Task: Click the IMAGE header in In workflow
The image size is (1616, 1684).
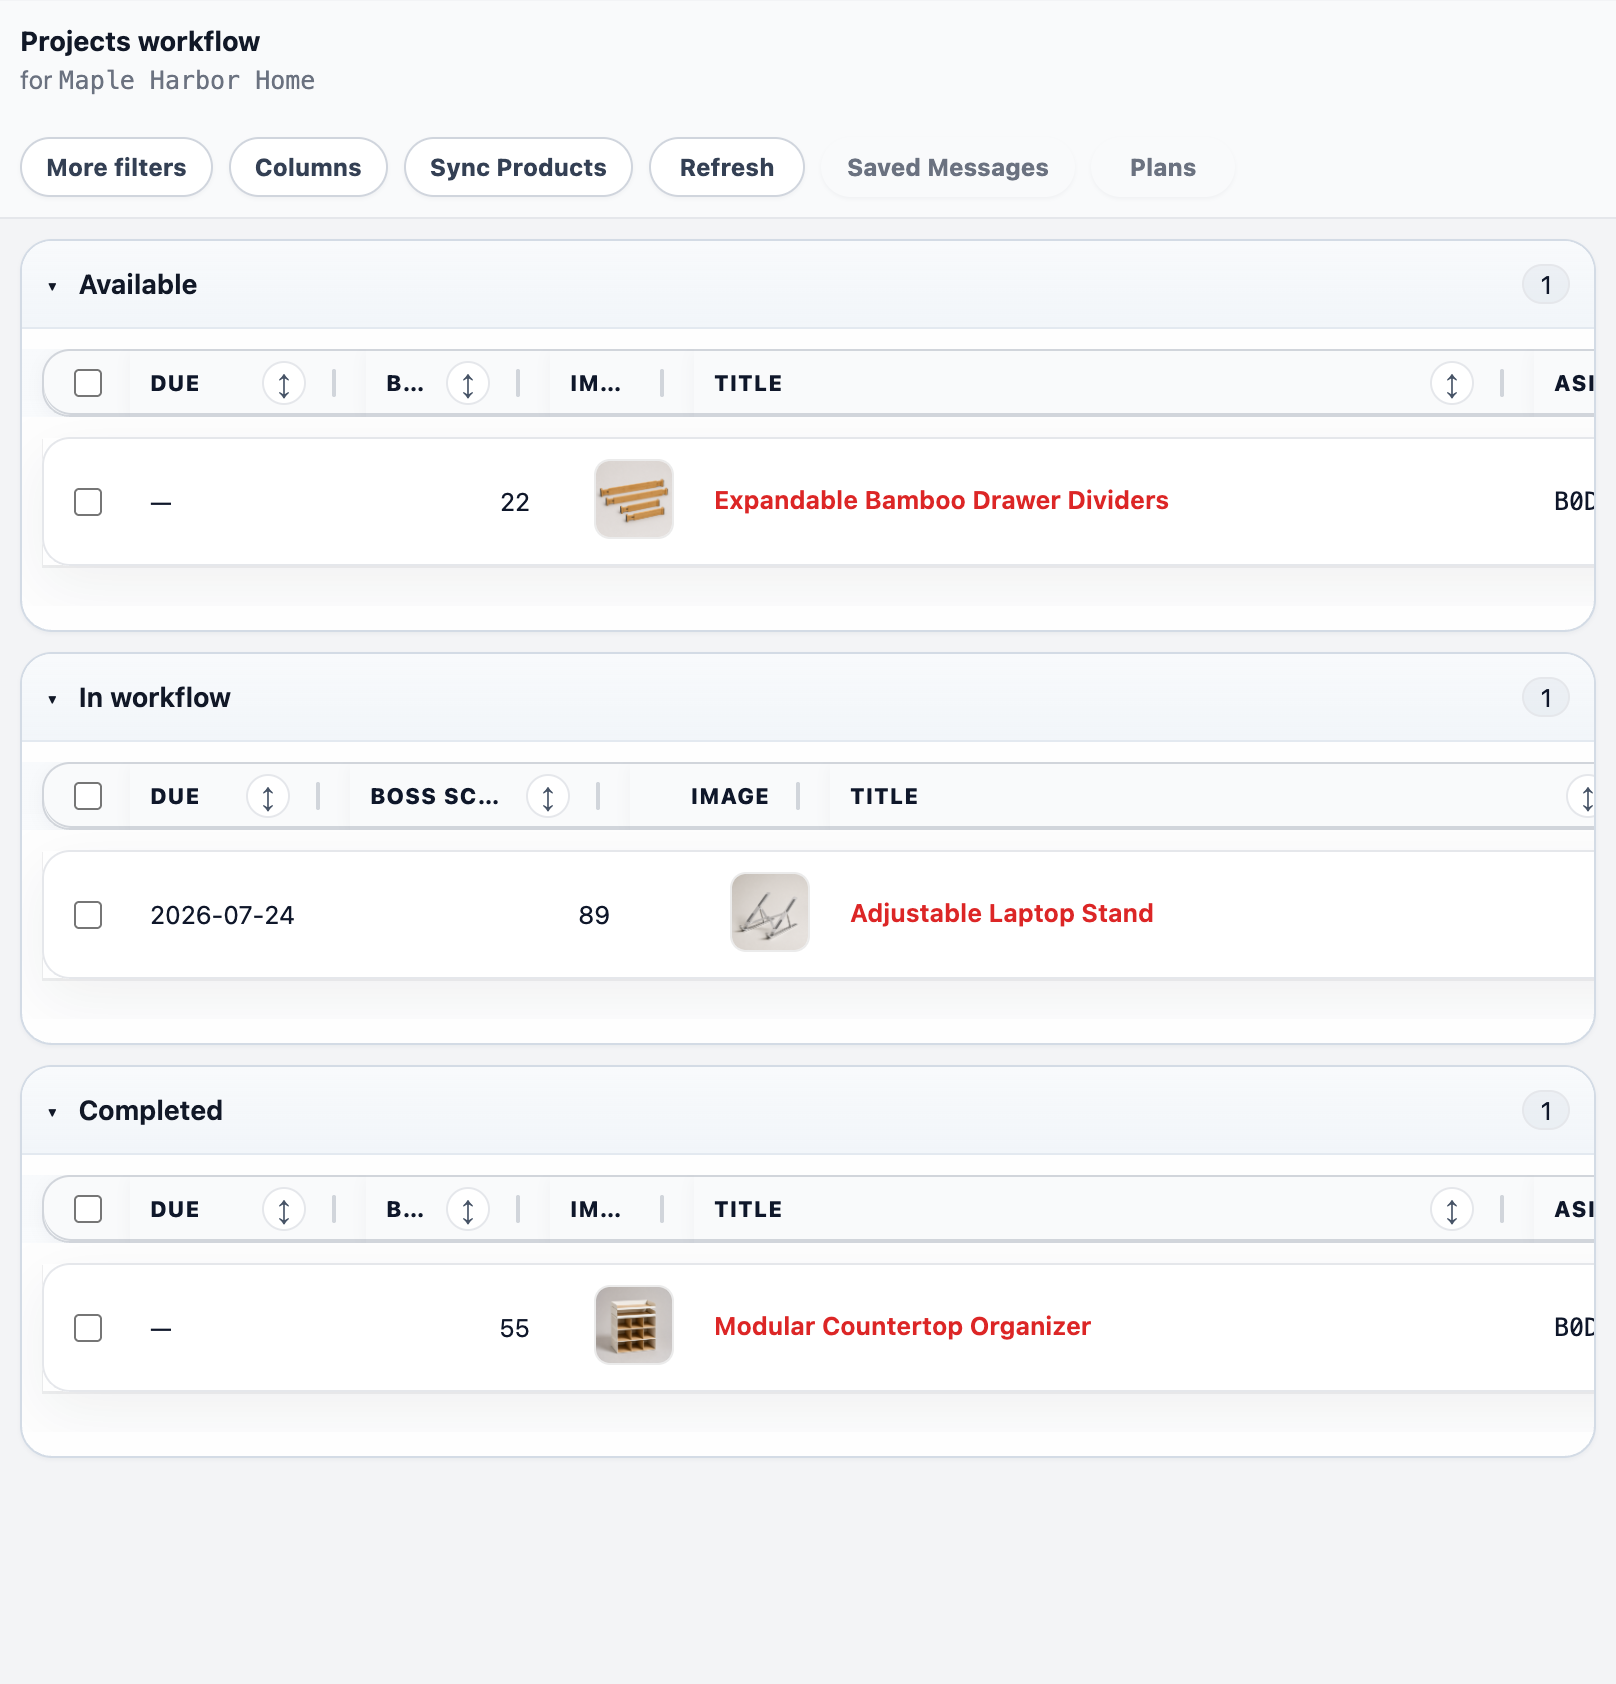Action: (730, 796)
